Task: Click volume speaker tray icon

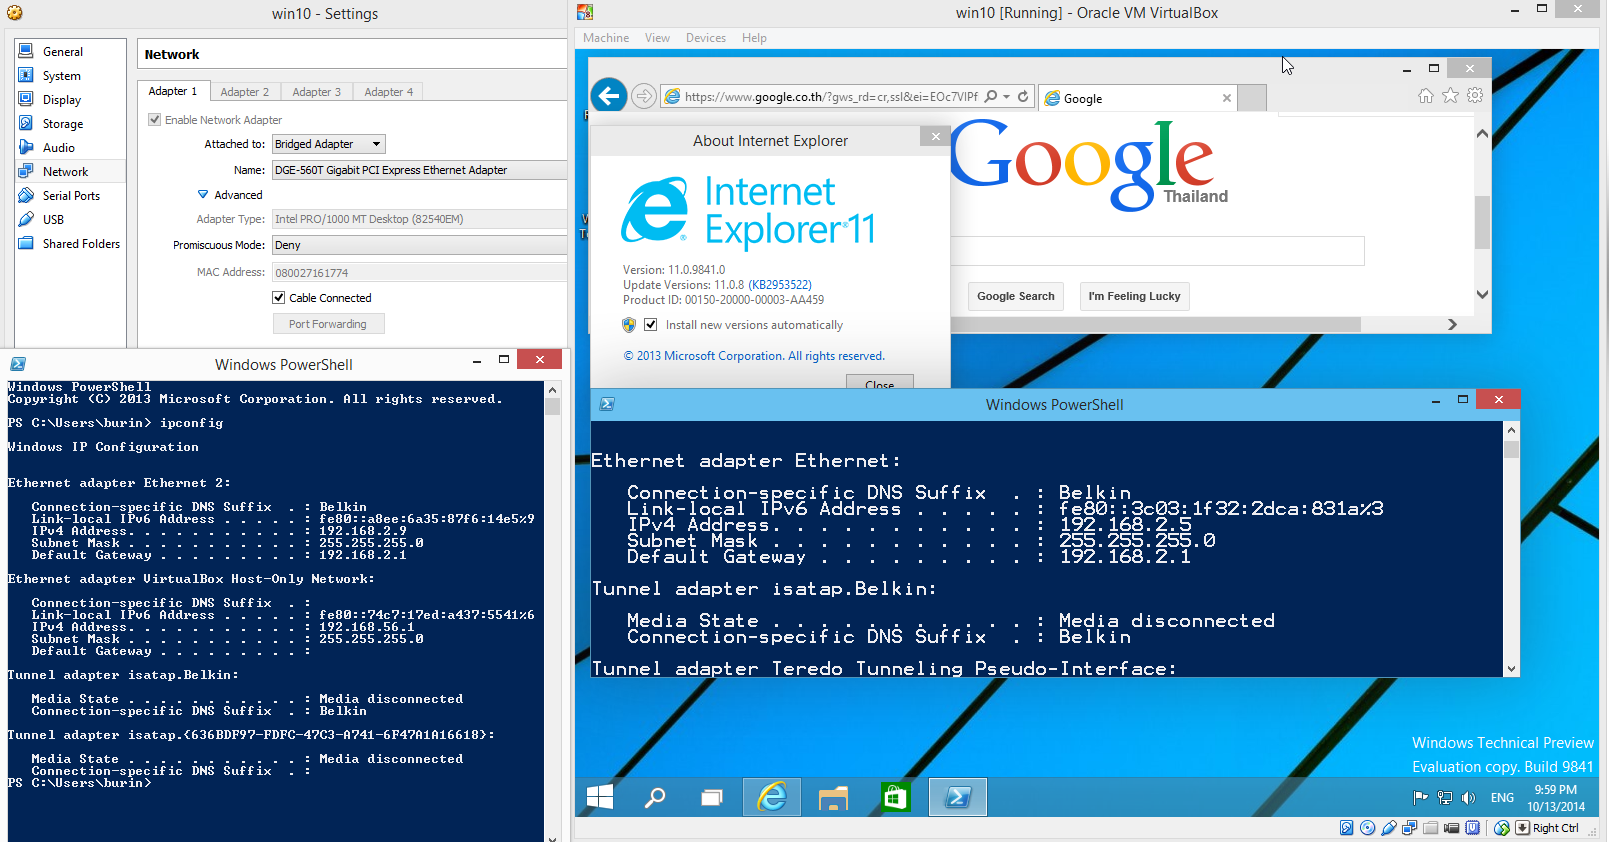Action: pyautogui.click(x=1468, y=798)
